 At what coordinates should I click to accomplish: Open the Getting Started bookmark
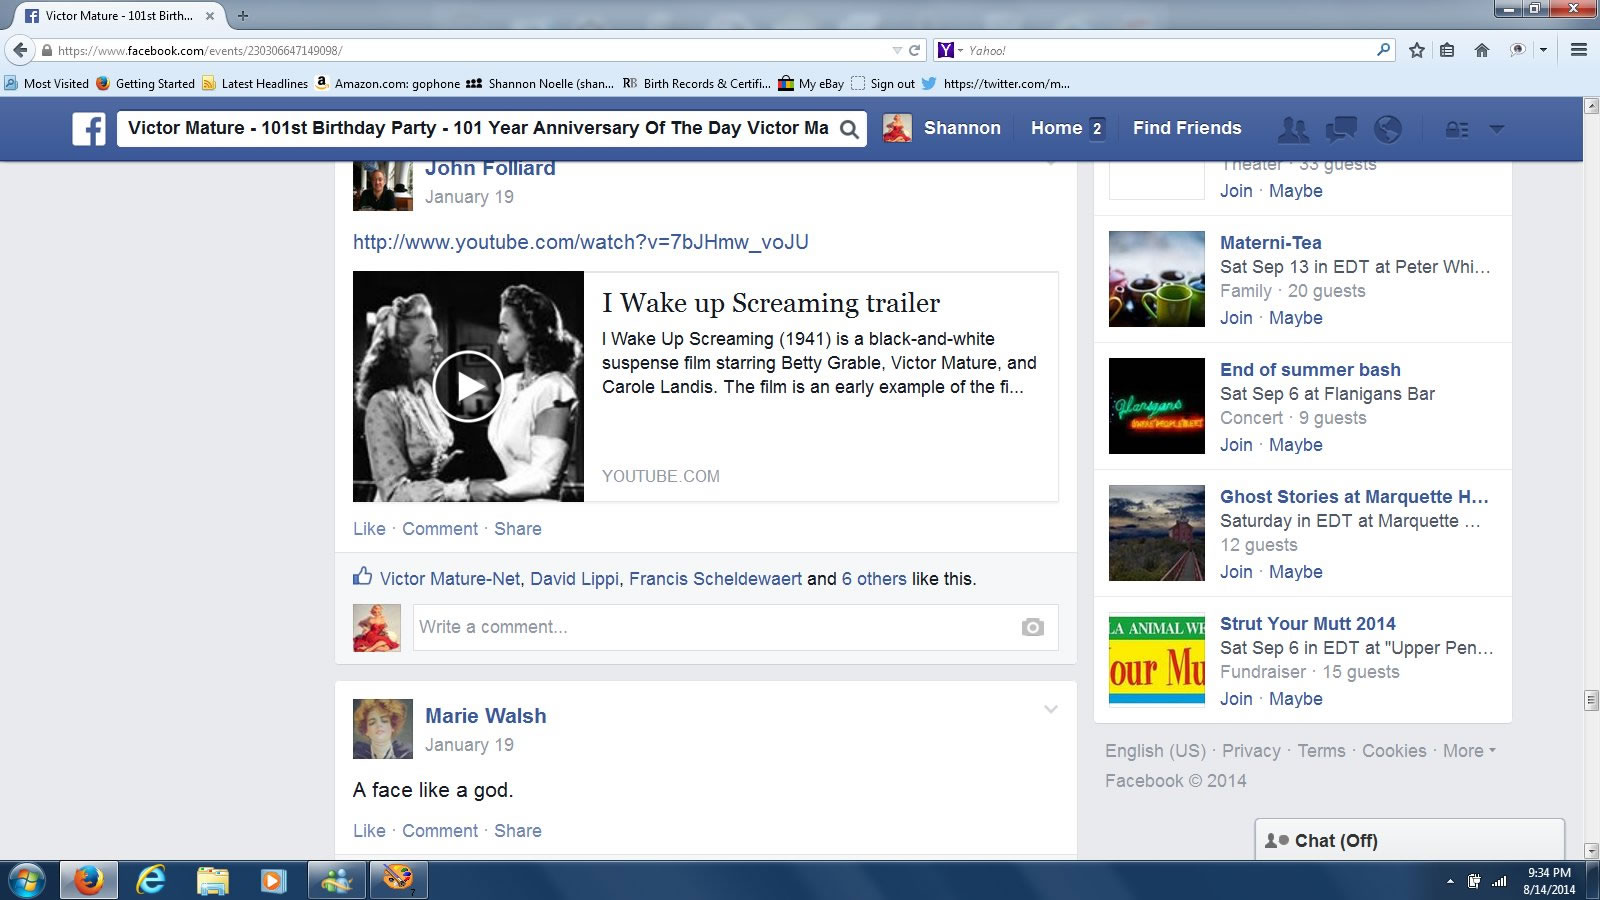(146, 84)
